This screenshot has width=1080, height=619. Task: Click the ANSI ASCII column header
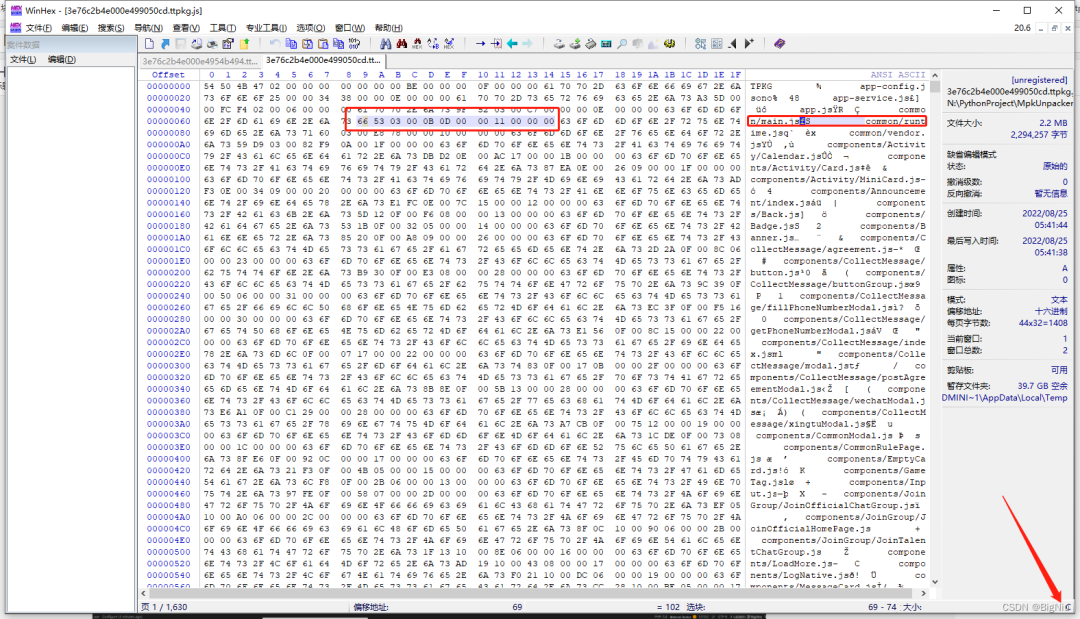click(897, 74)
